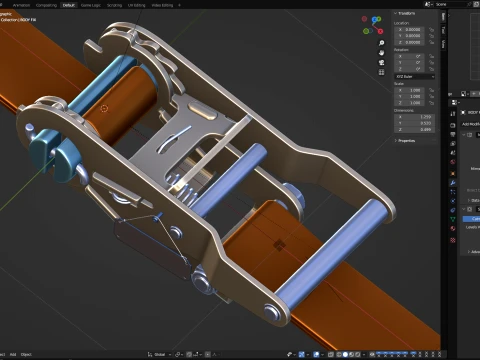Click the Dimensions X value field
480x360 pixels.
tap(415, 117)
